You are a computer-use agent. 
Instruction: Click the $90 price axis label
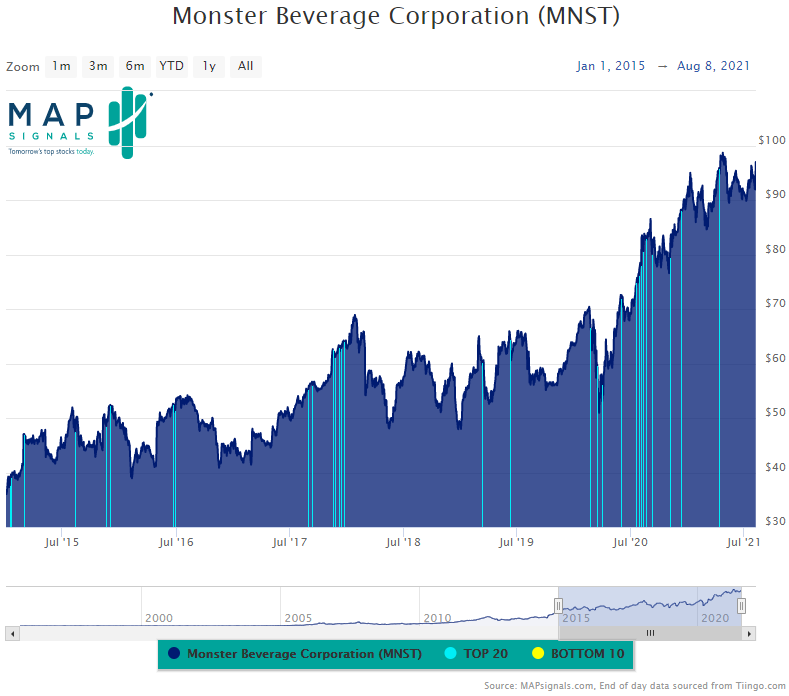[775, 194]
